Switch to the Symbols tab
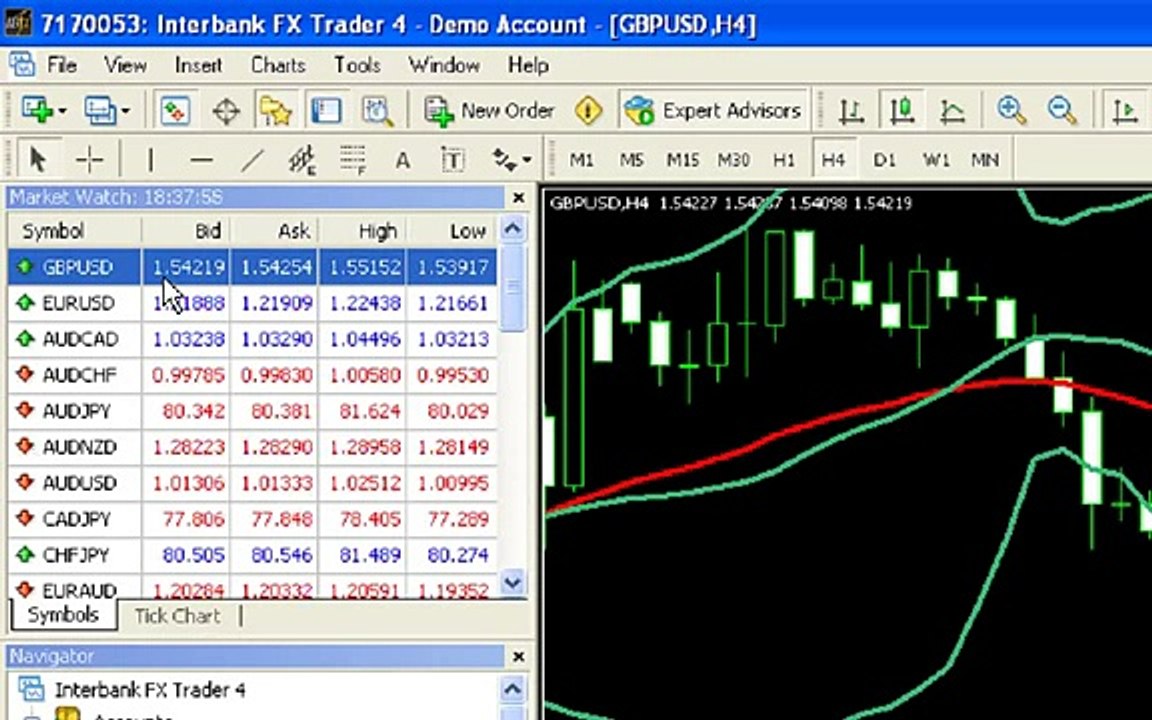This screenshot has width=1152, height=720. tap(63, 615)
